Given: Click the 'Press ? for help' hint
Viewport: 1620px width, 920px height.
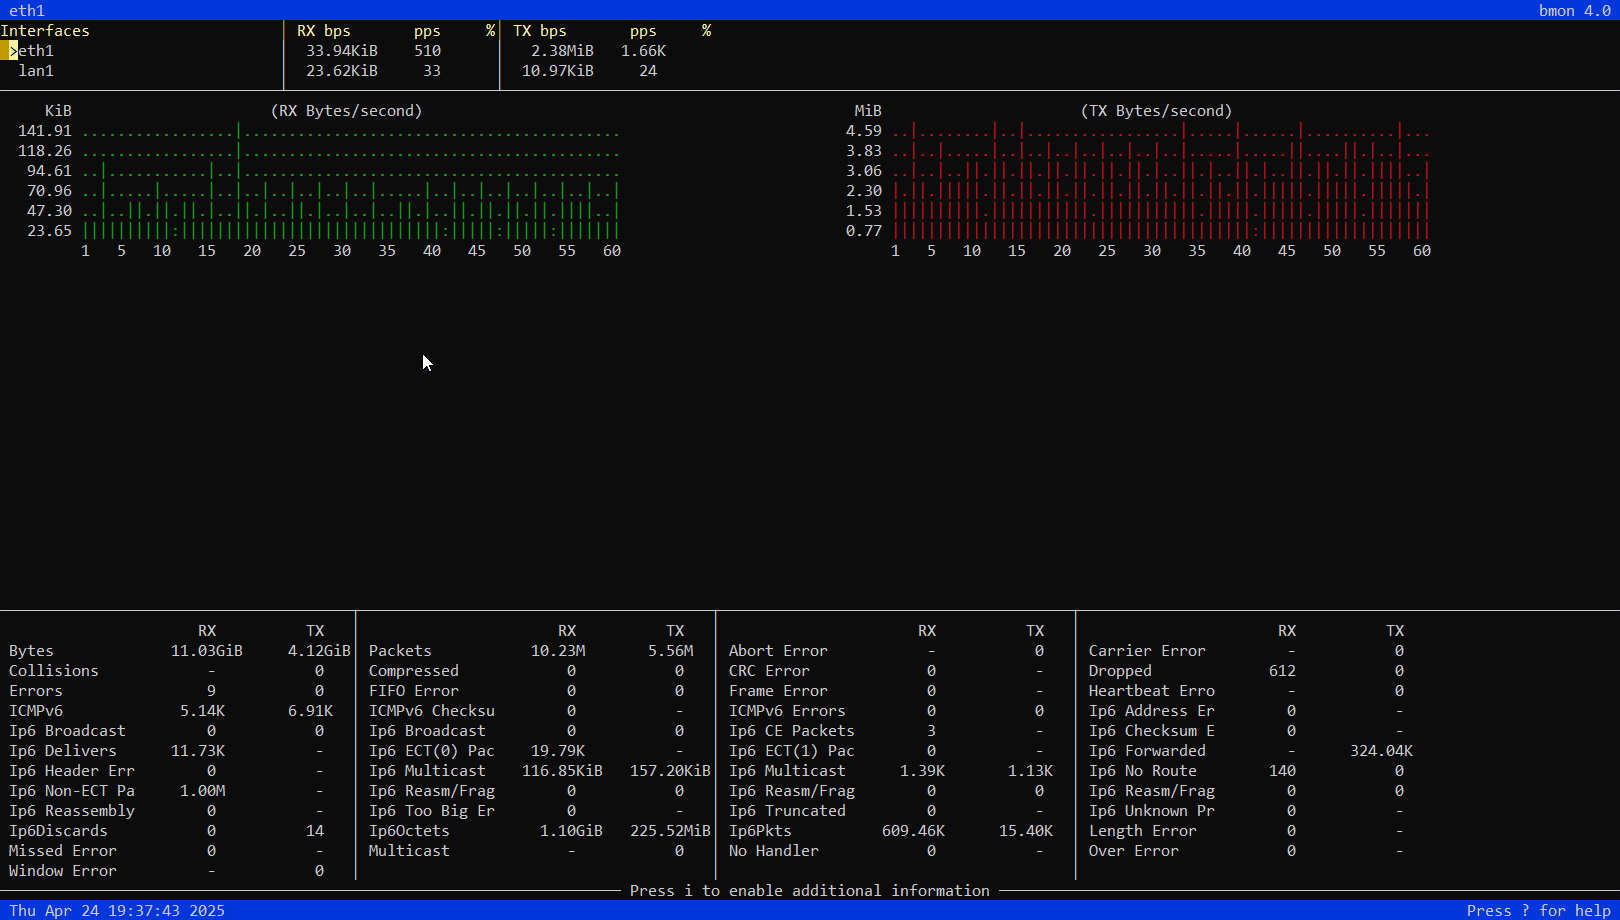Looking at the screenshot, I should 1539,910.
